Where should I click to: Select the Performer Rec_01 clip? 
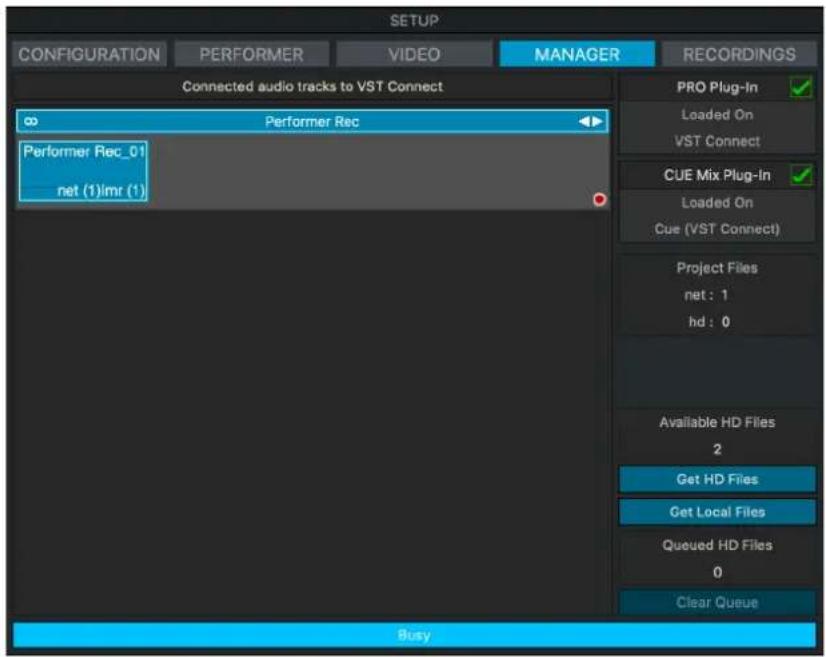83,171
